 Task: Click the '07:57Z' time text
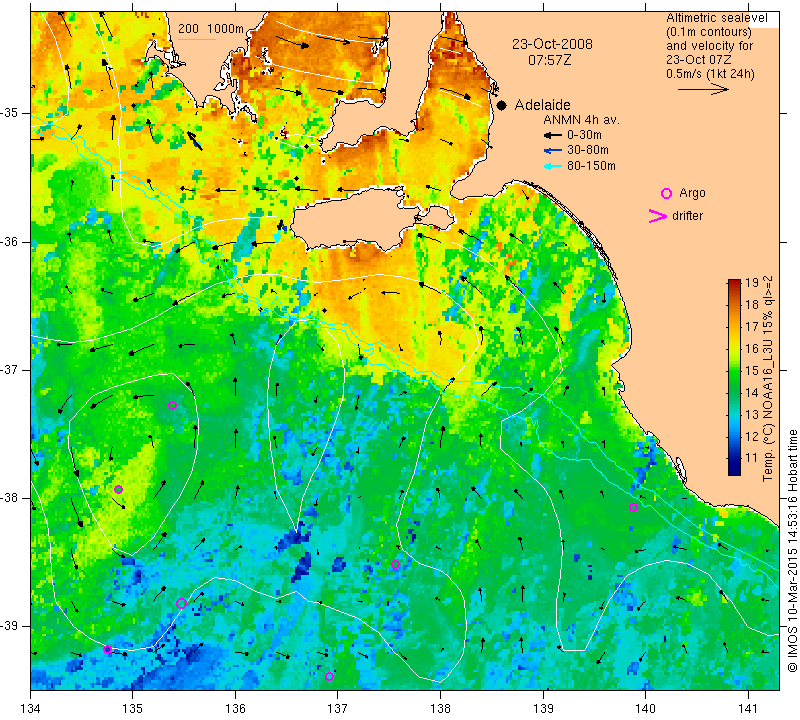point(549,60)
